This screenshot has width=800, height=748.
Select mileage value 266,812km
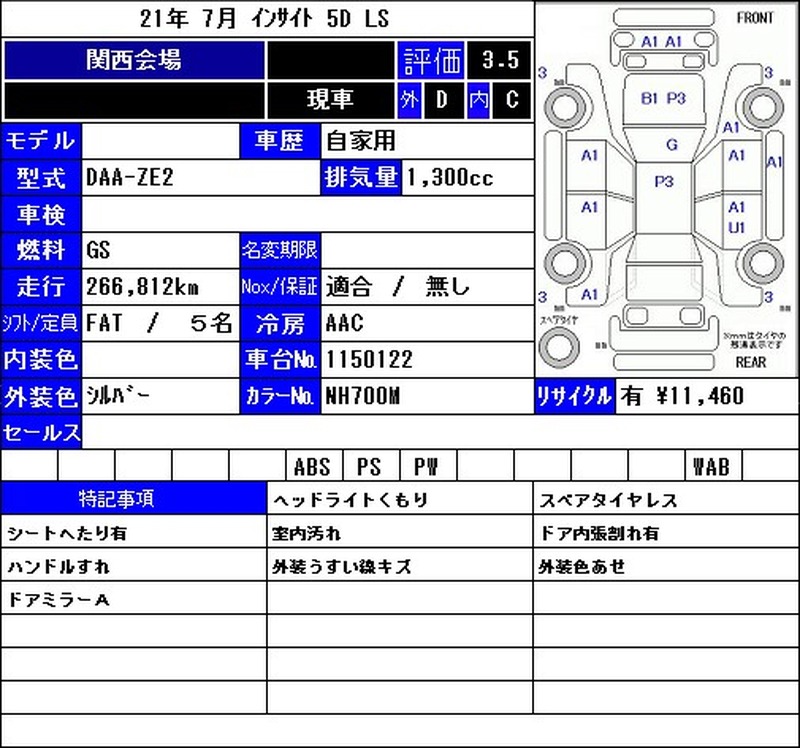click(x=142, y=287)
